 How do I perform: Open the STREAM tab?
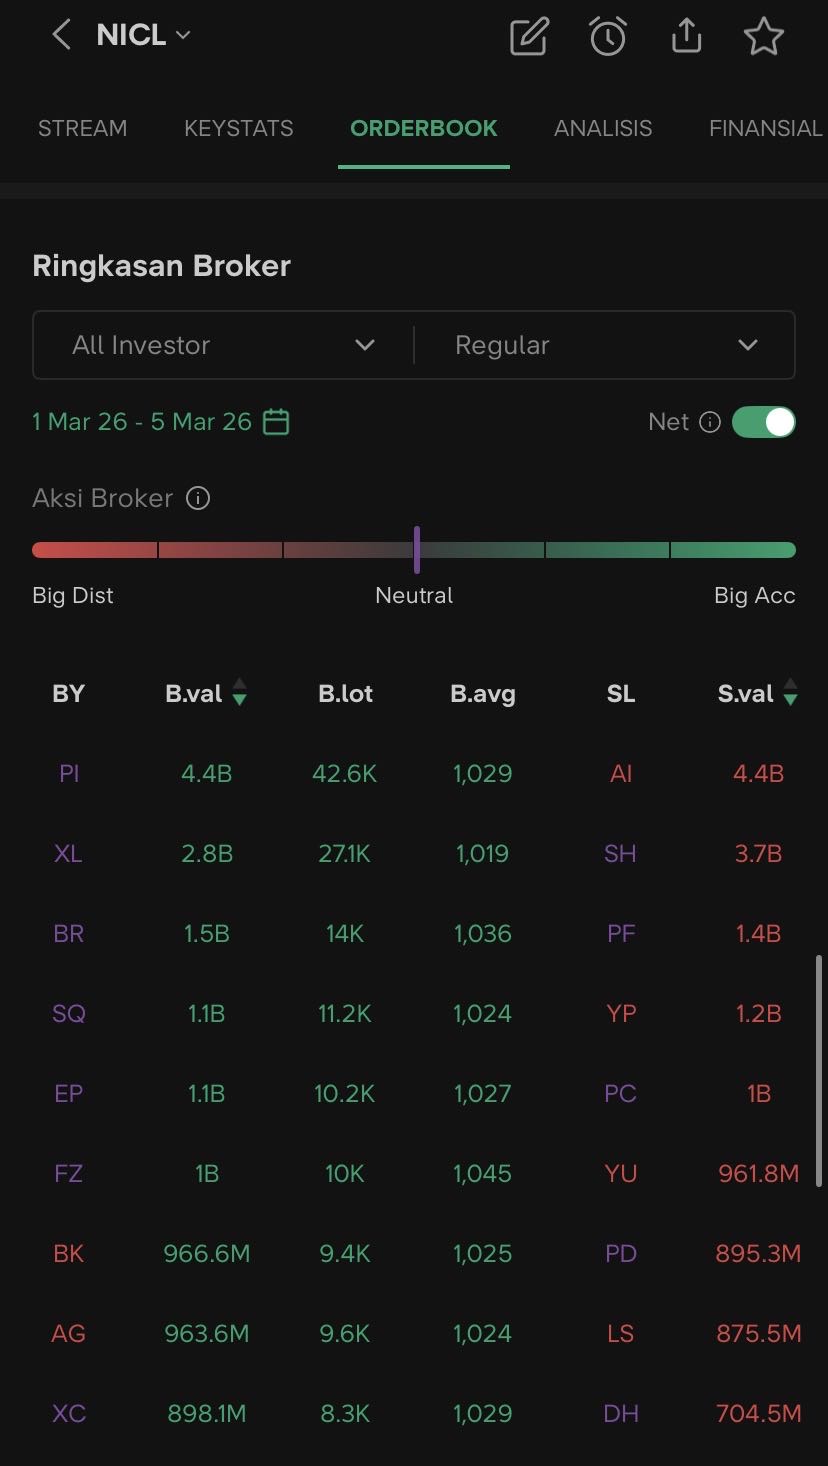tap(82, 128)
